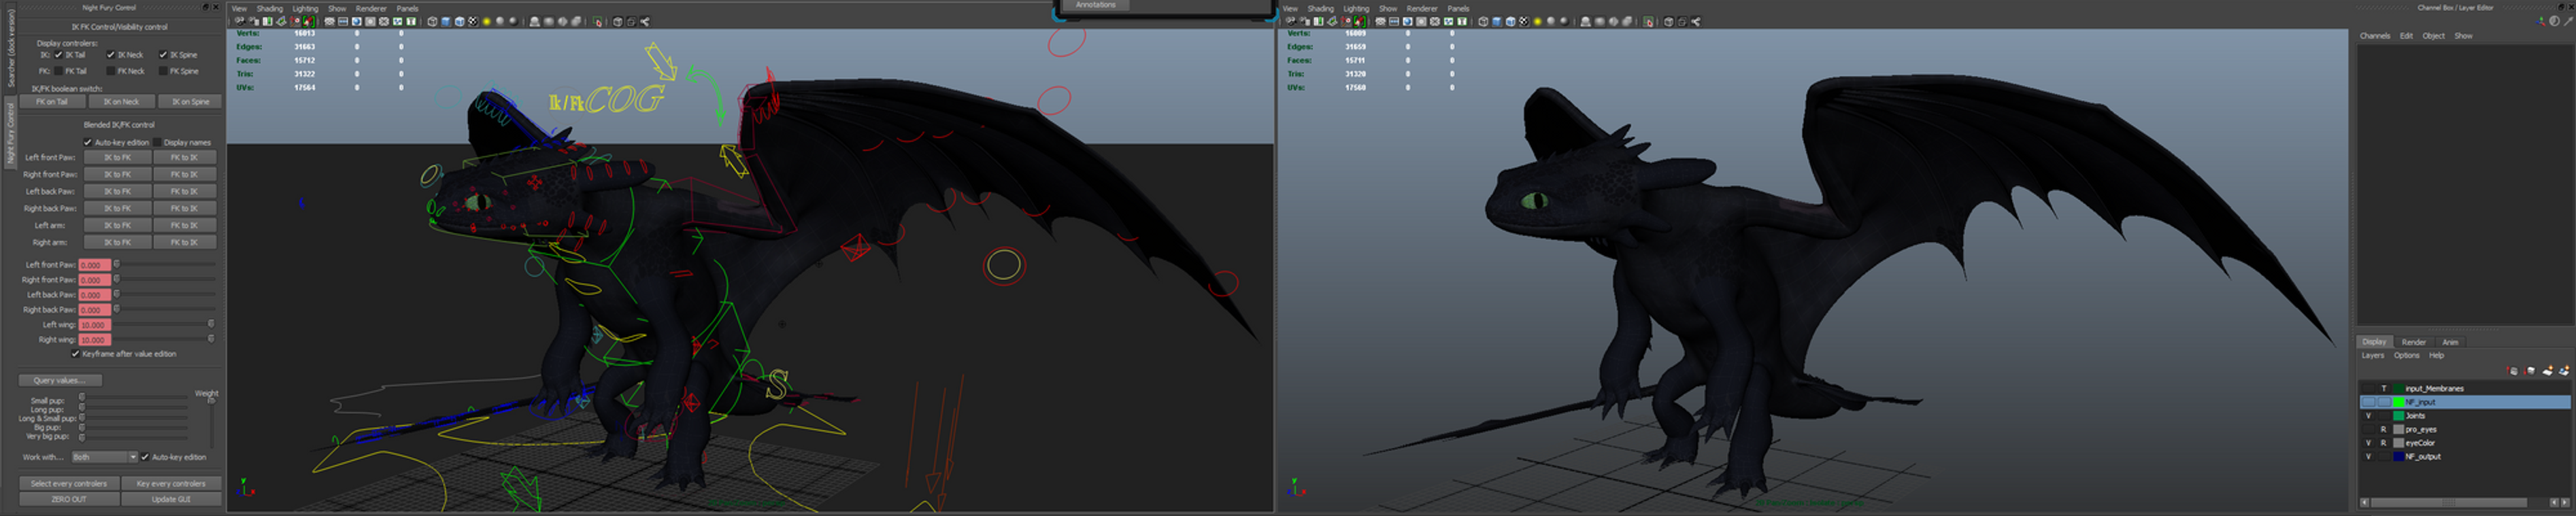Click the Left wing slider handle
Viewport: 2576px width, 516px height.
tap(211, 324)
